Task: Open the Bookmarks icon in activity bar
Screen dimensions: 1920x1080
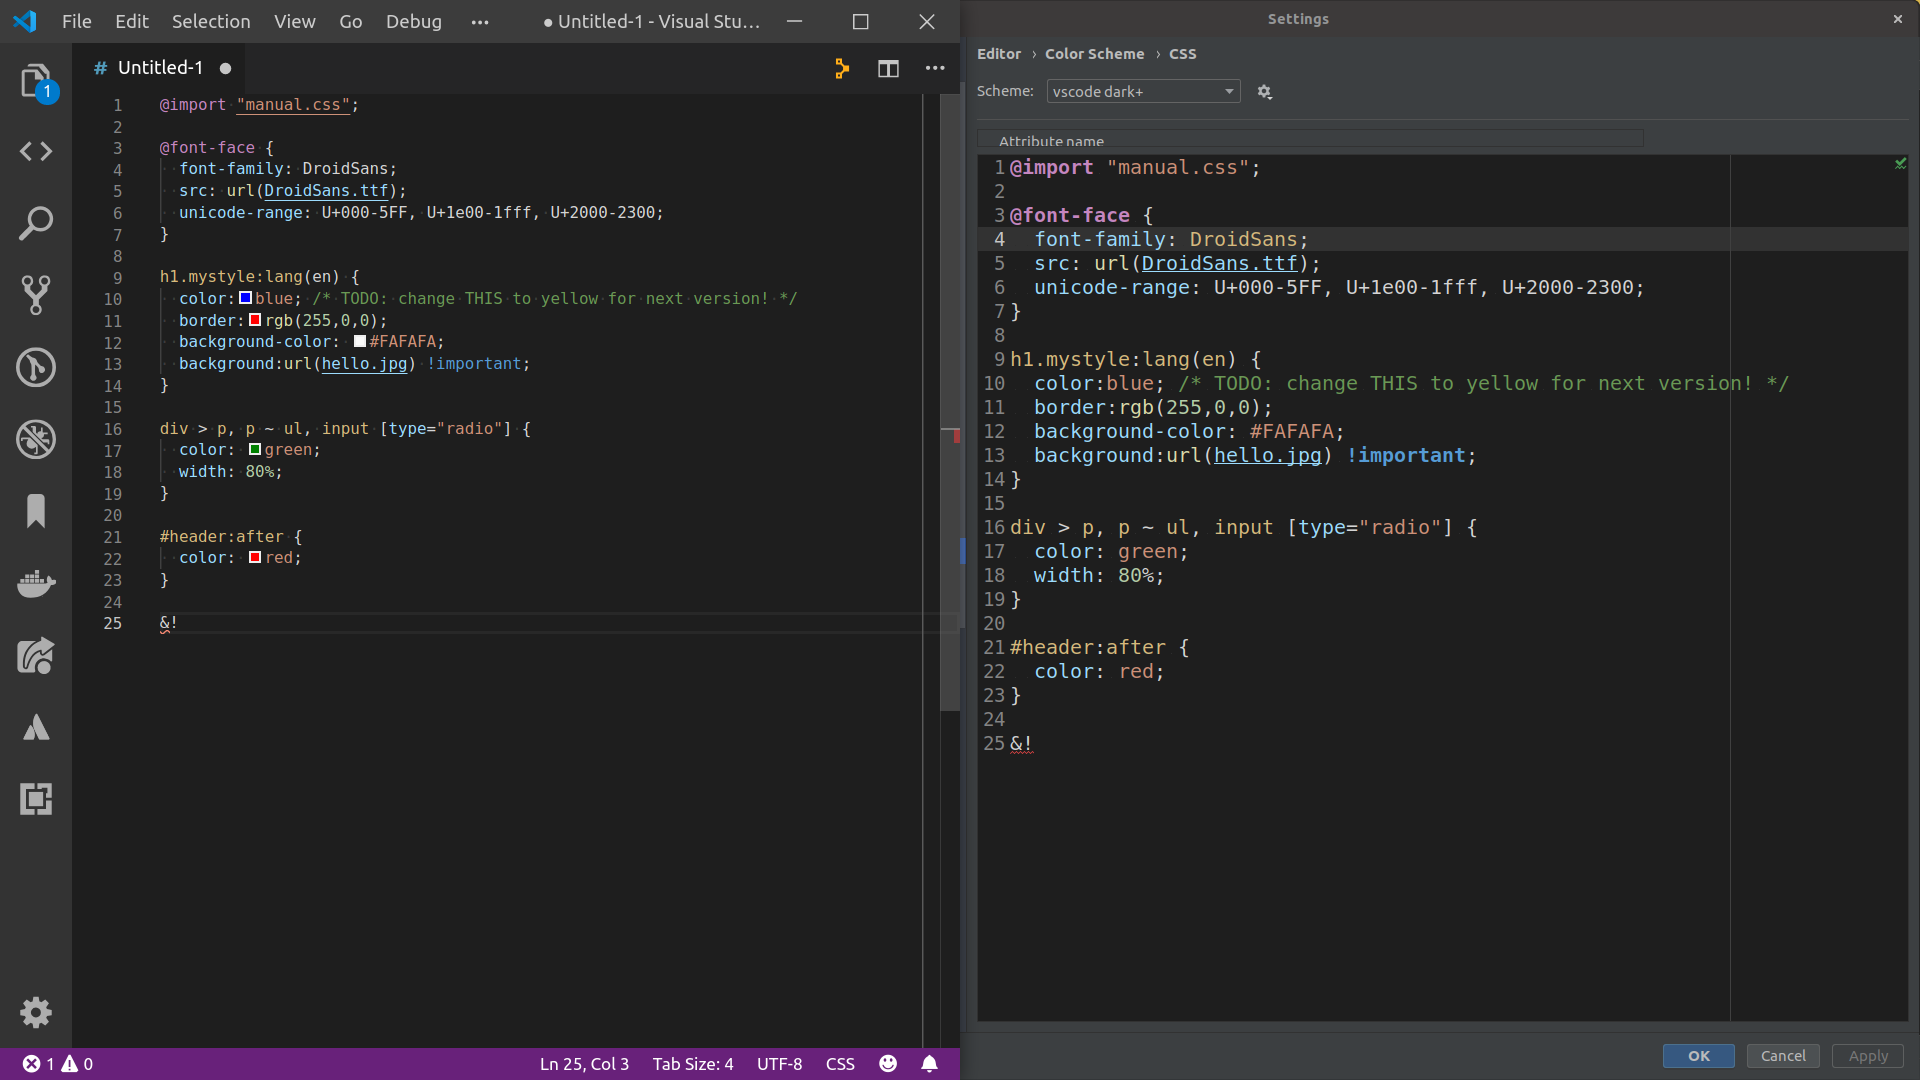Action: (36, 511)
